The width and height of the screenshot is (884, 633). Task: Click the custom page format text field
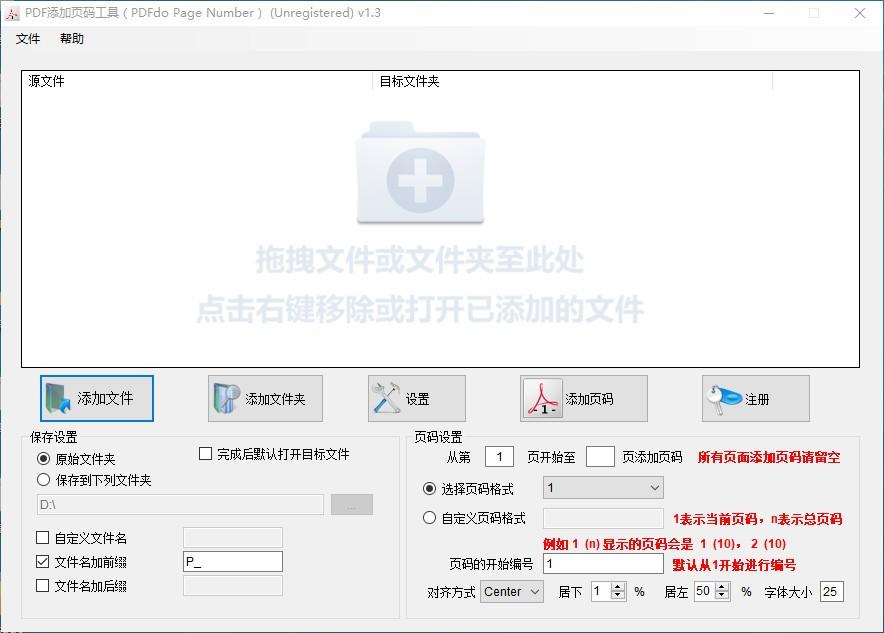[x=603, y=518]
